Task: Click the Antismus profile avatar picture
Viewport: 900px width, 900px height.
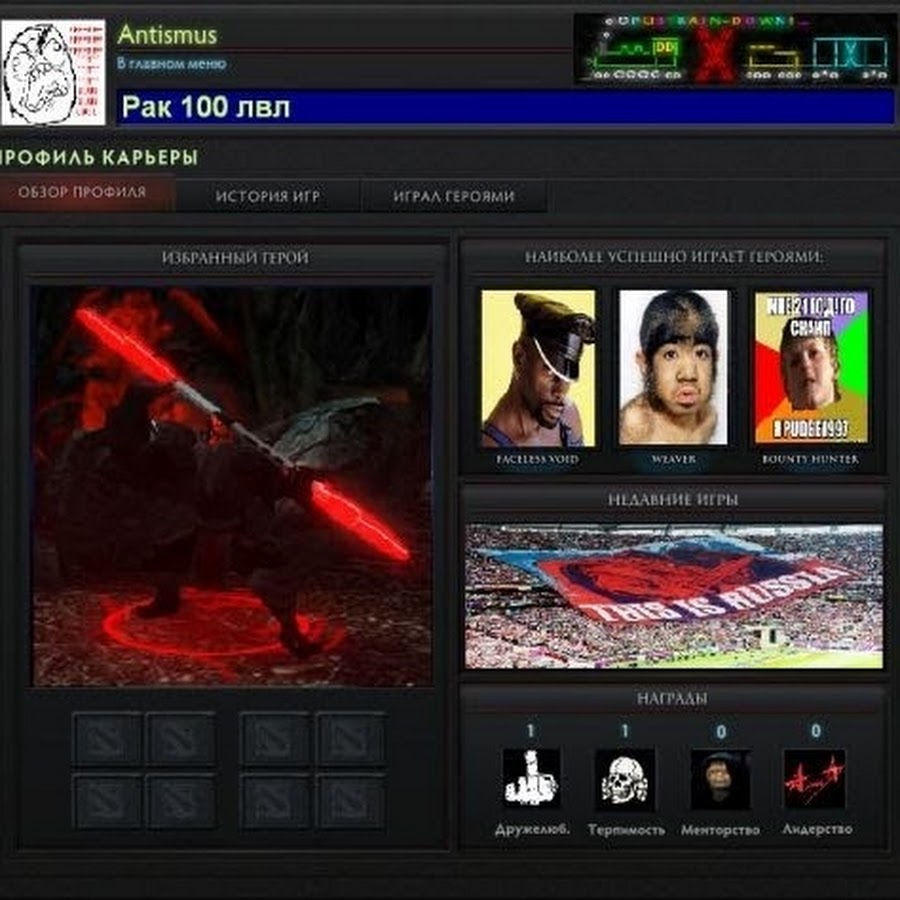Action: point(53,73)
